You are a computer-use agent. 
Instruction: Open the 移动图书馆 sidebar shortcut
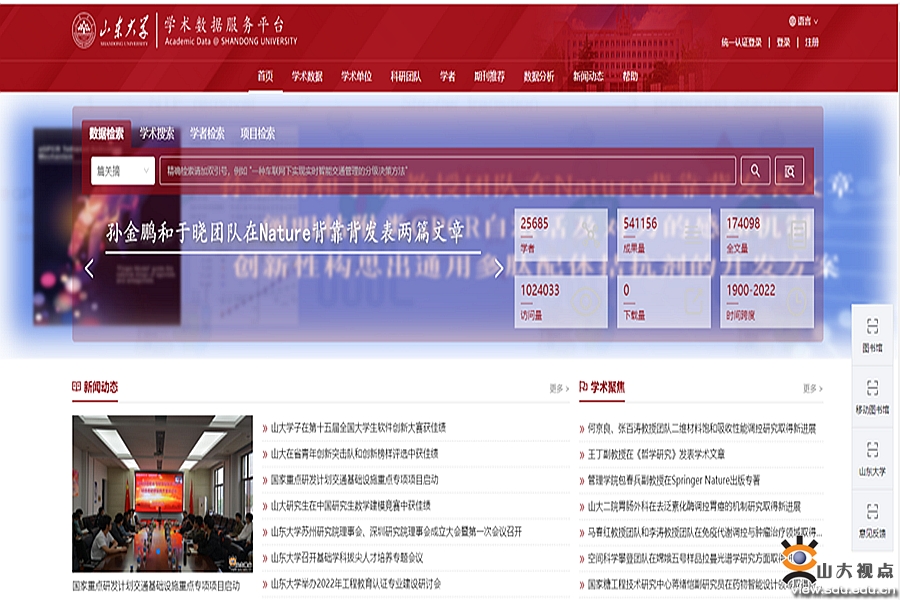point(872,397)
